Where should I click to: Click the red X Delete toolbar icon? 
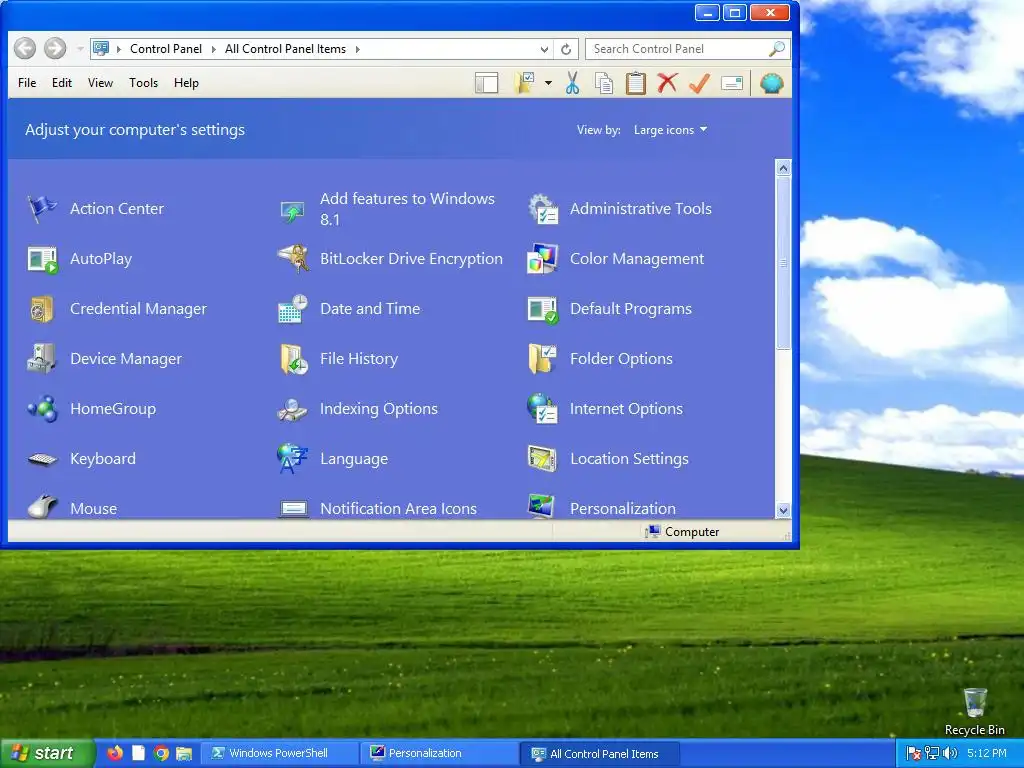pos(667,84)
